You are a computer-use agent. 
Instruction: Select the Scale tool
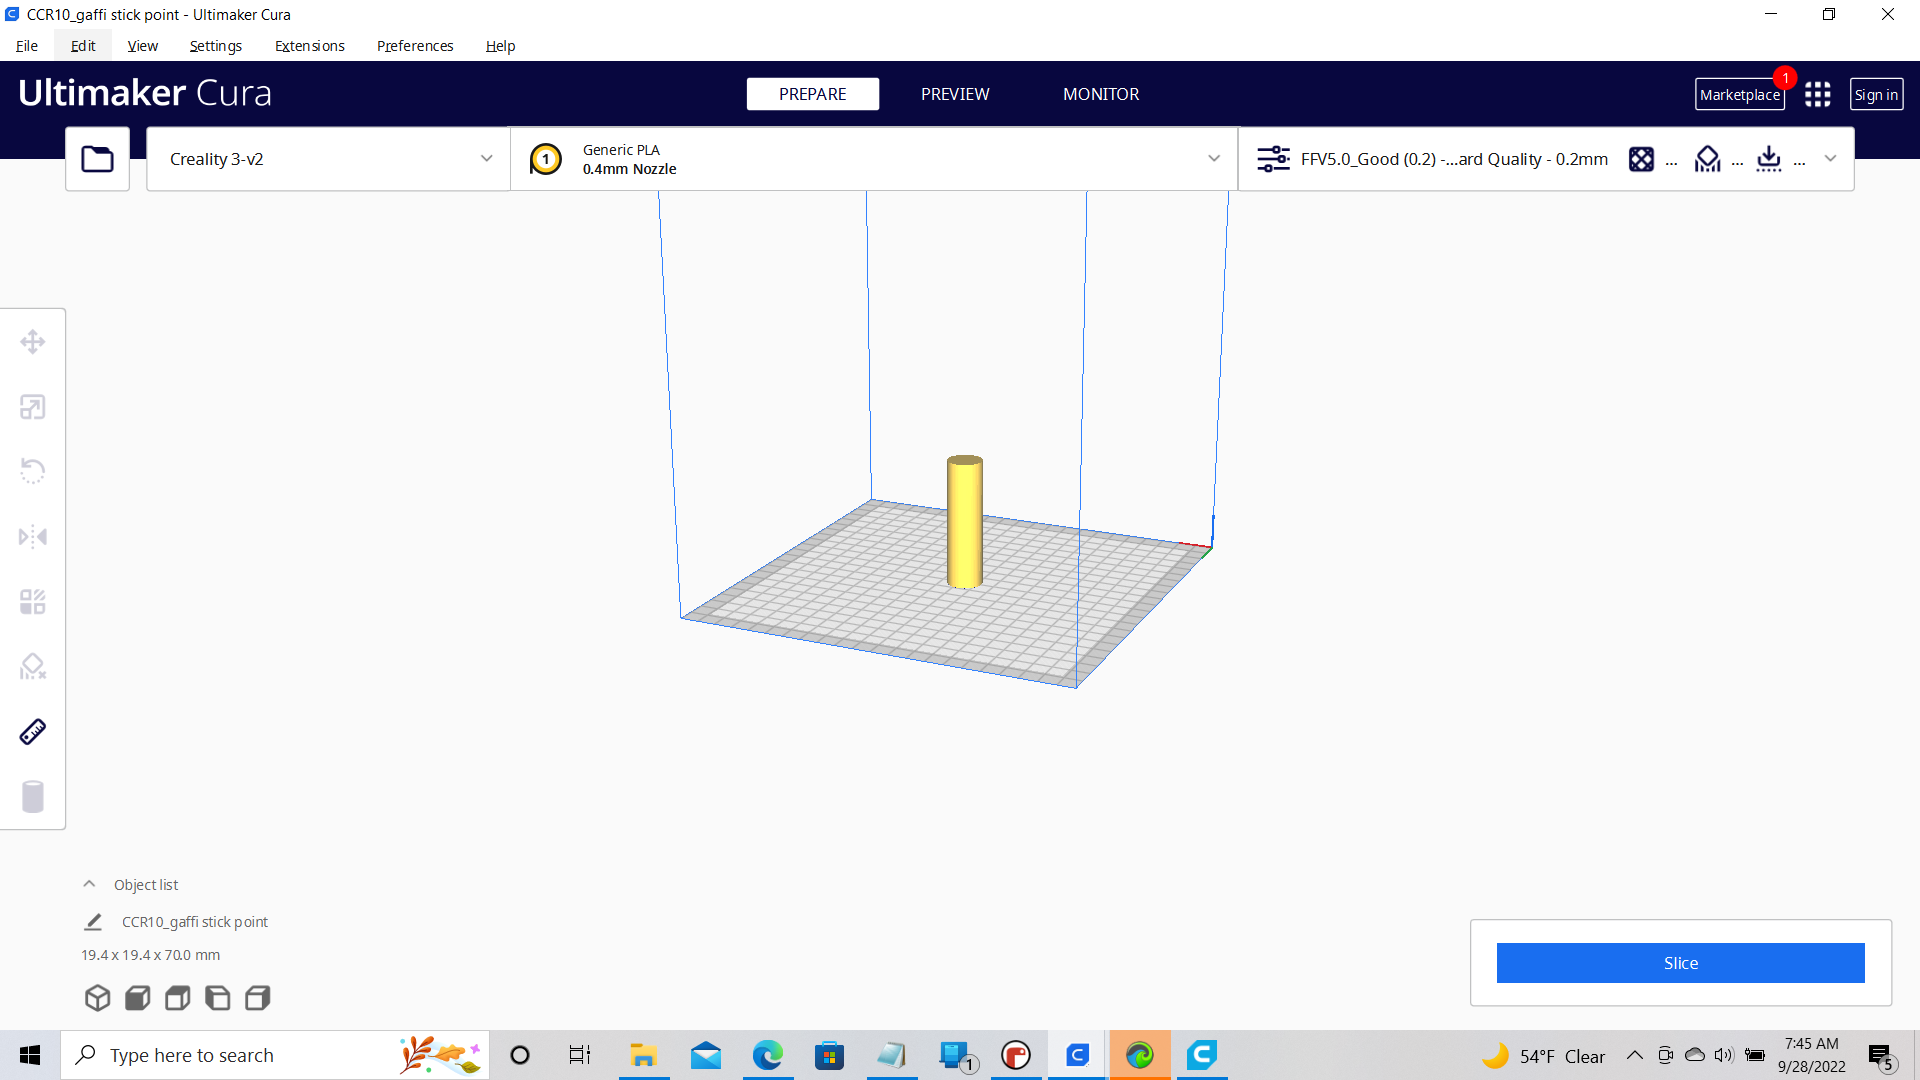(33, 407)
